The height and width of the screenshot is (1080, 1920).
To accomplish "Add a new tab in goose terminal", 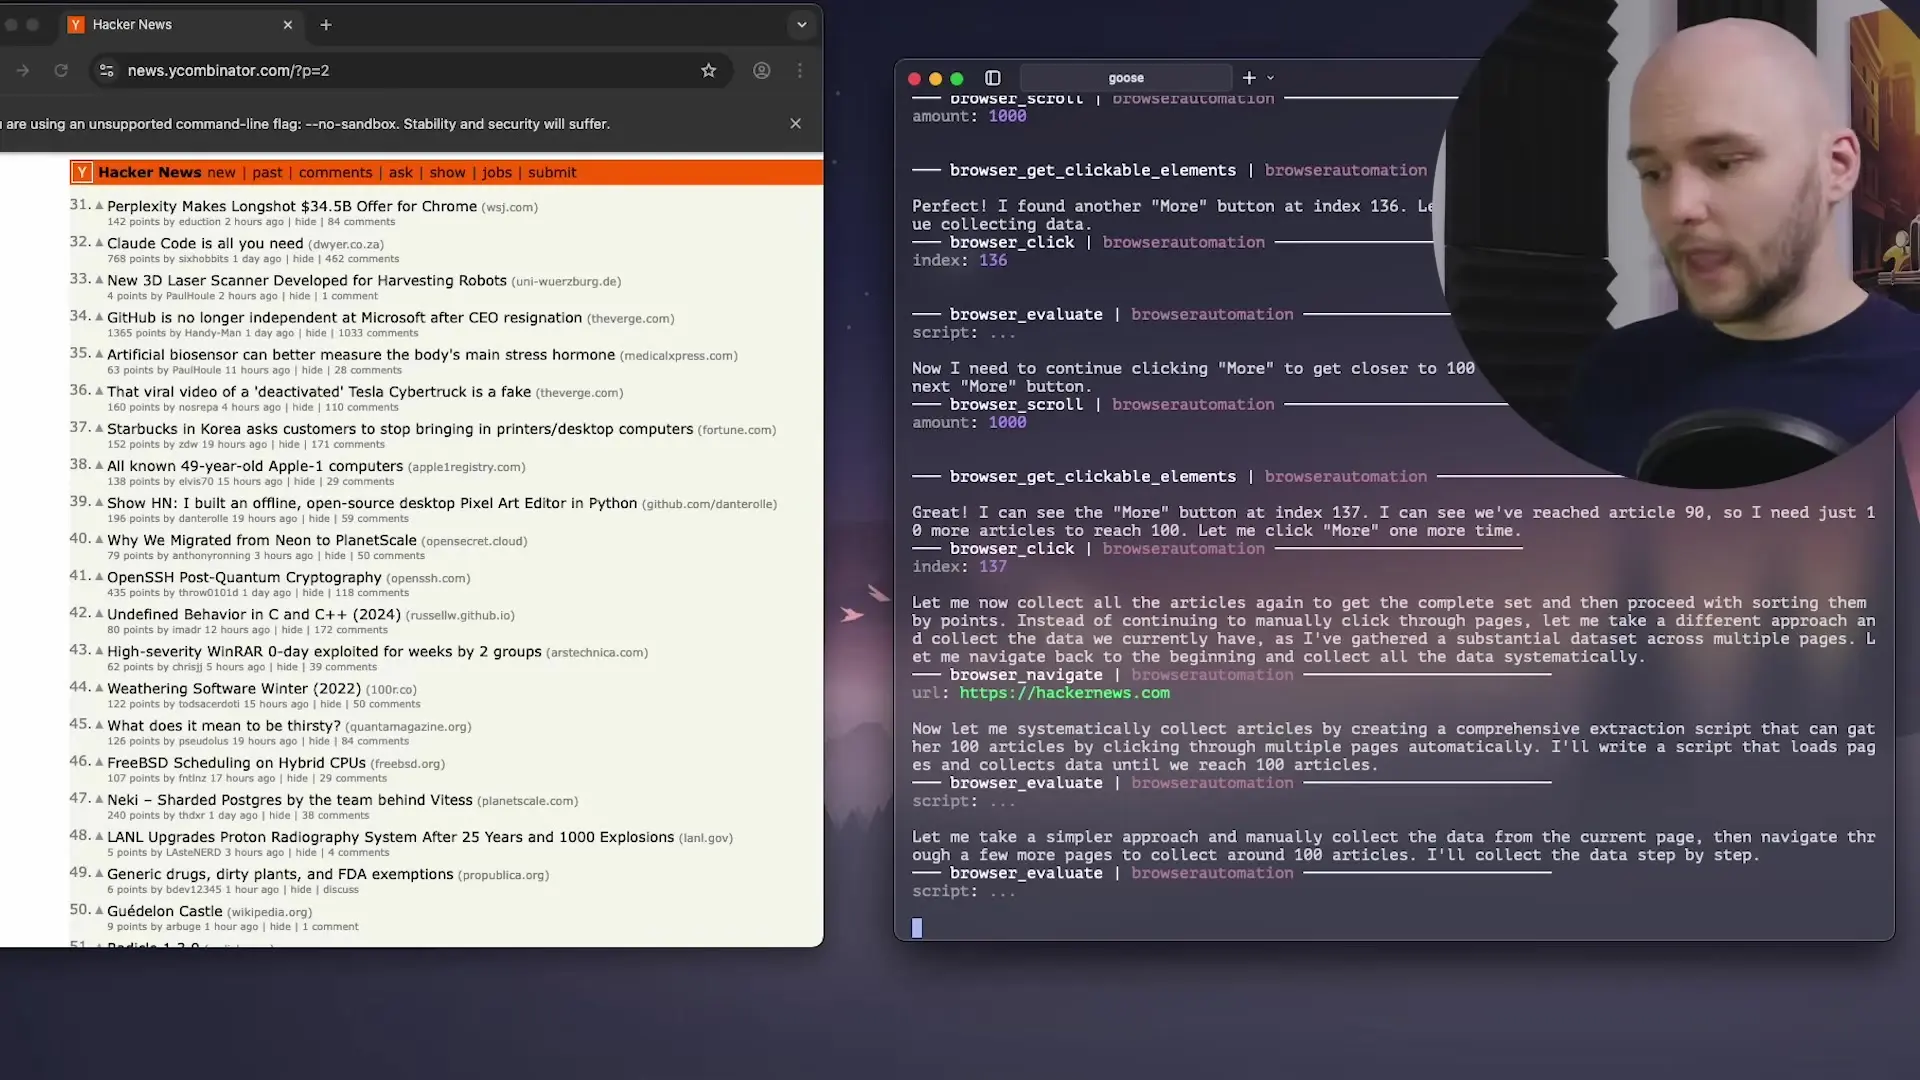I will point(1249,77).
